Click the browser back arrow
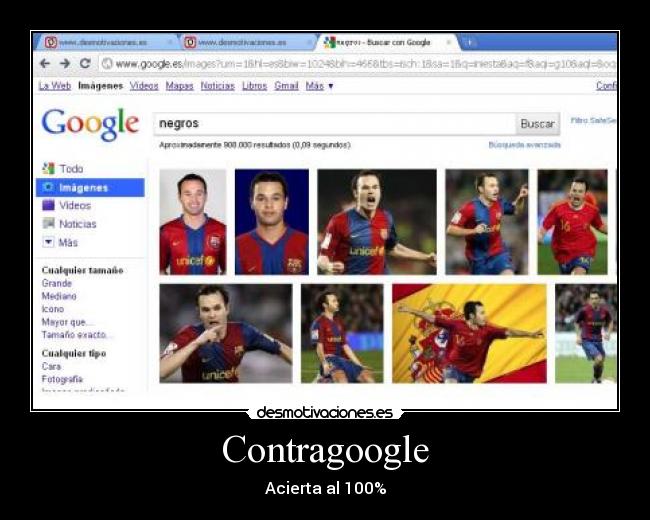Screen dimensions: 650x520 coord(45,63)
